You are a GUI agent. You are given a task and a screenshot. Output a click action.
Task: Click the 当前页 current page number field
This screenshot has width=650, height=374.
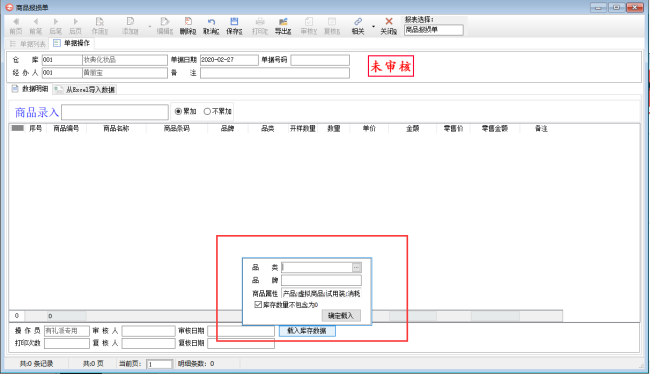click(159, 364)
